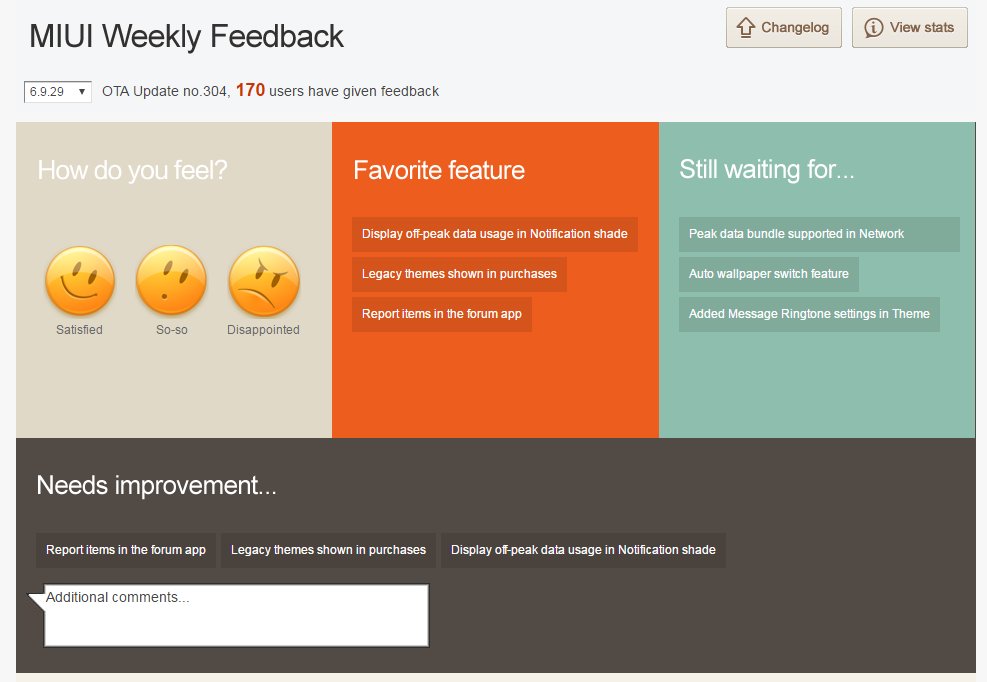Image resolution: width=987 pixels, height=682 pixels.
Task: Flag Legacy themes under Needs improvement
Action: coord(328,550)
